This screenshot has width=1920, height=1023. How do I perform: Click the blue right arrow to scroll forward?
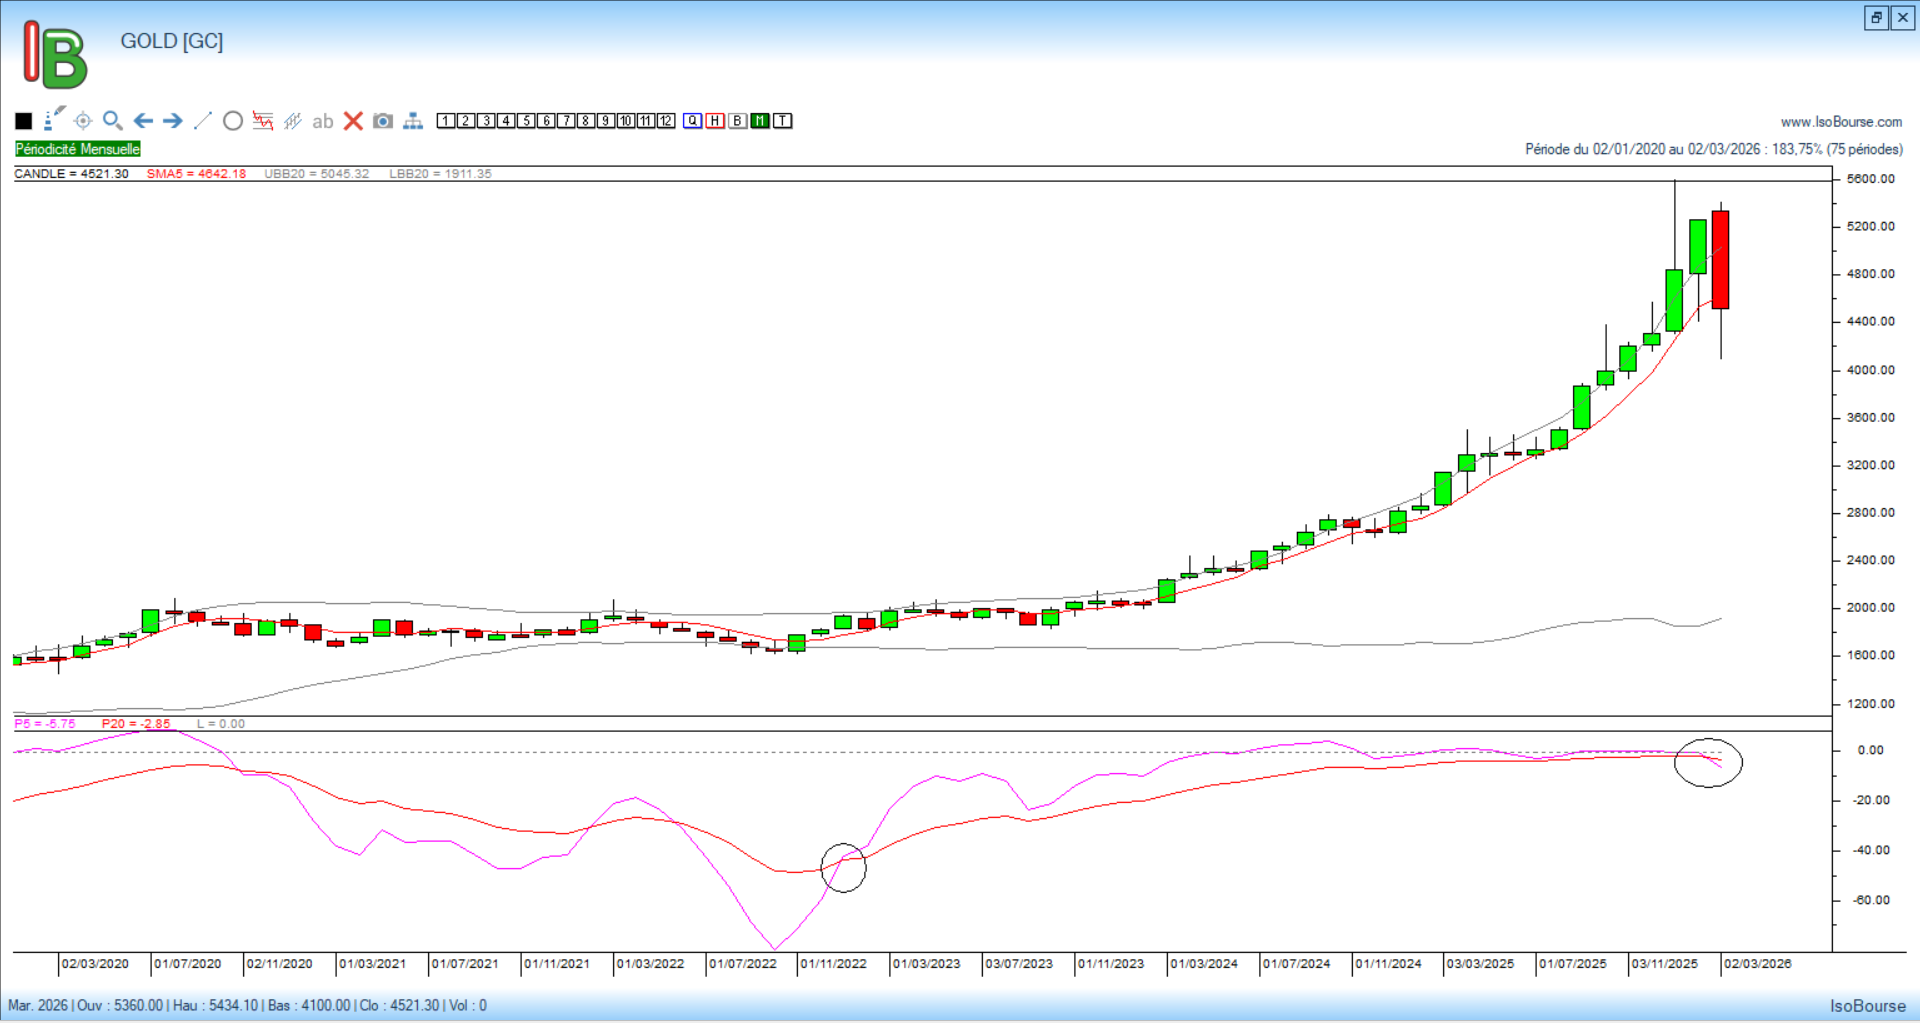(x=173, y=121)
